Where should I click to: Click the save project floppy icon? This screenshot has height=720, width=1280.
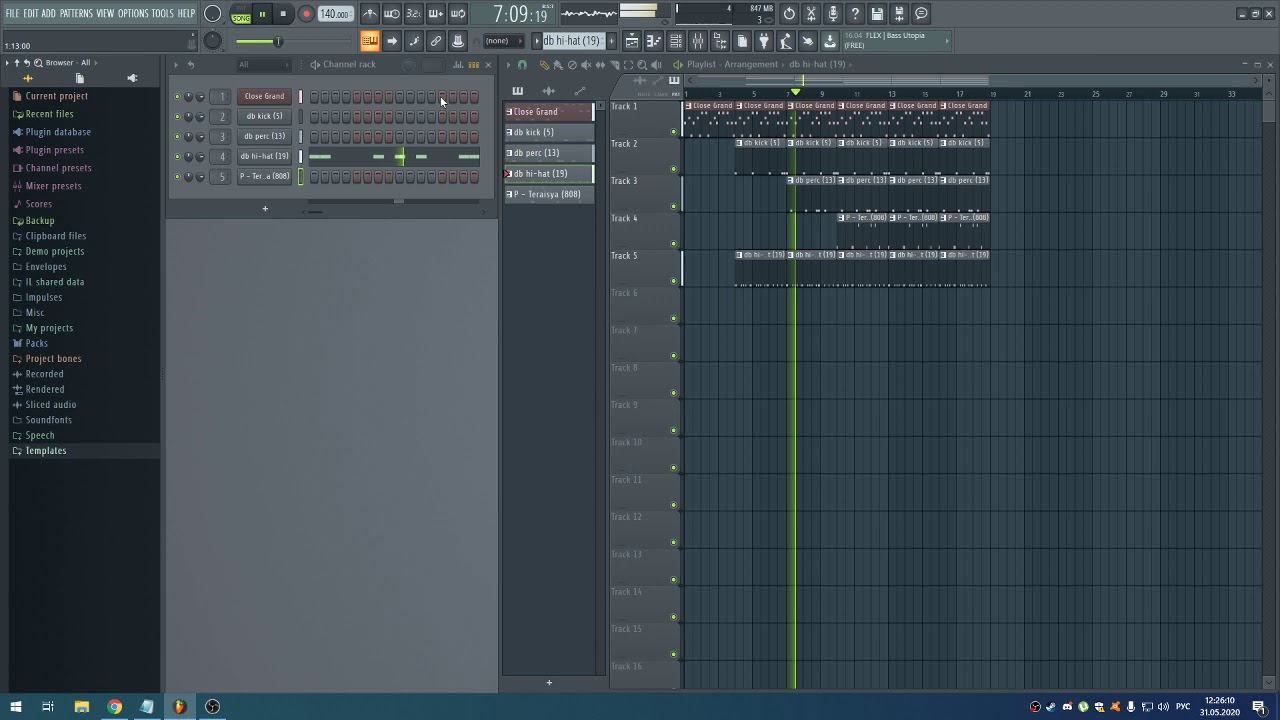tap(877, 14)
